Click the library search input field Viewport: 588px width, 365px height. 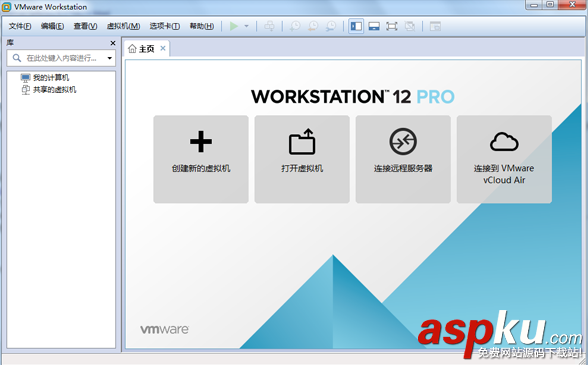click(x=62, y=58)
